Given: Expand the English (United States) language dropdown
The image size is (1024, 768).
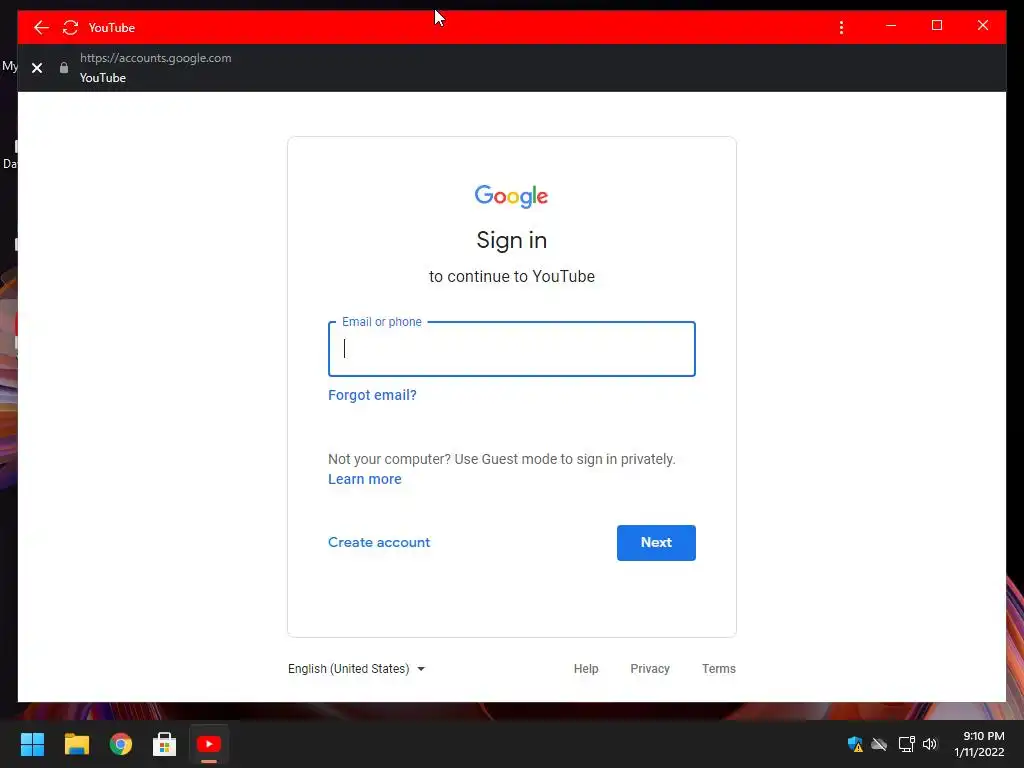Looking at the screenshot, I should [x=357, y=669].
